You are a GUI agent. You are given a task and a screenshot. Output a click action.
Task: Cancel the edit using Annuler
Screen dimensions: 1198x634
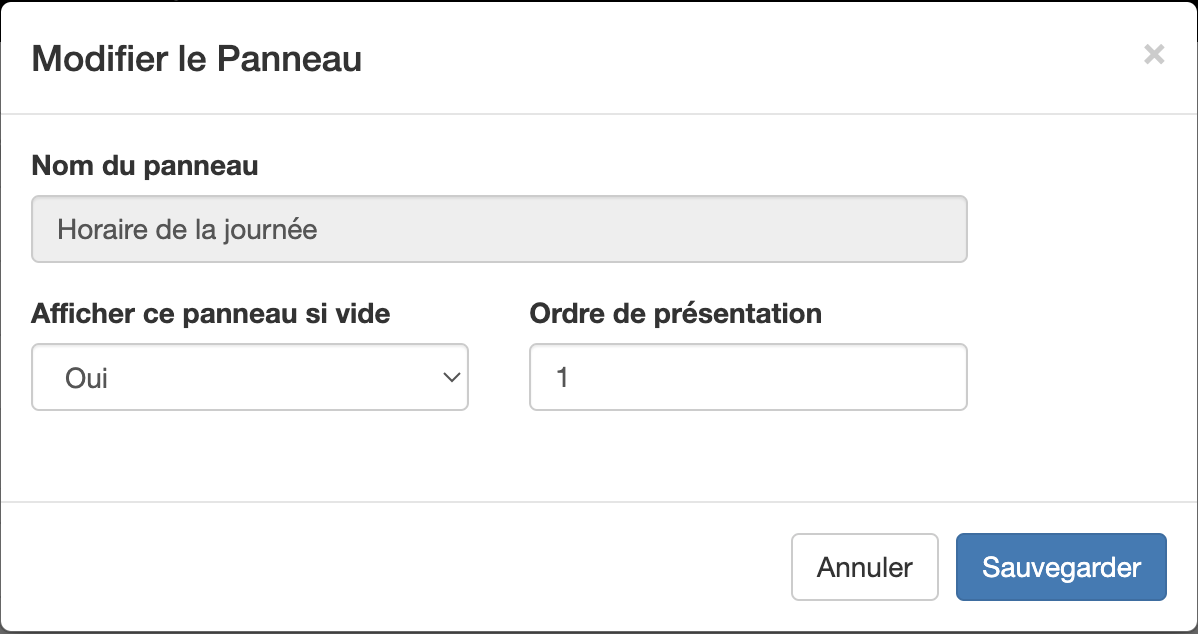864,567
